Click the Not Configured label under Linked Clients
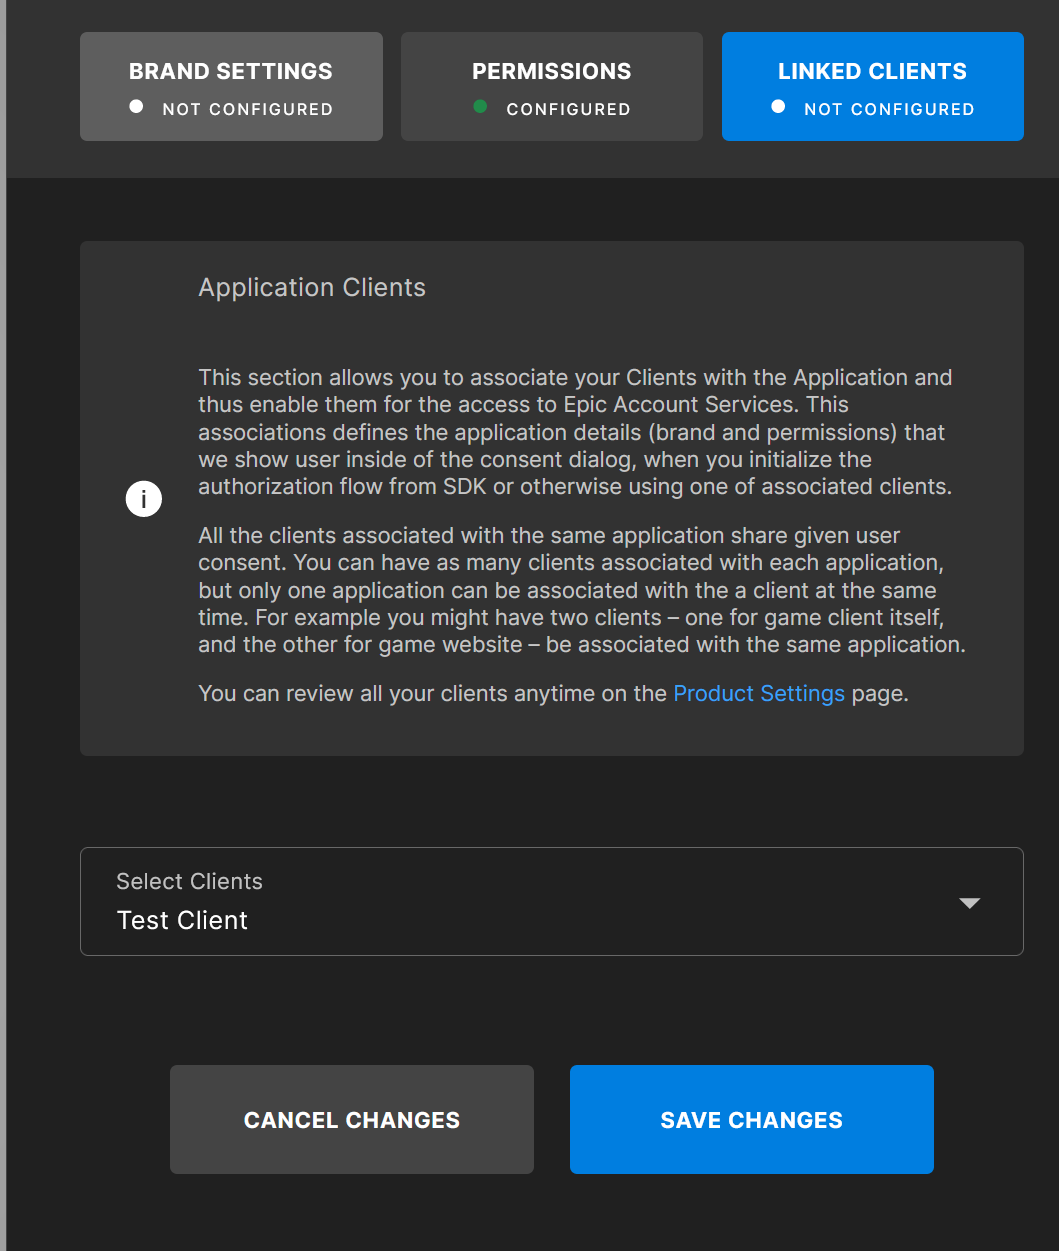 [x=889, y=109]
